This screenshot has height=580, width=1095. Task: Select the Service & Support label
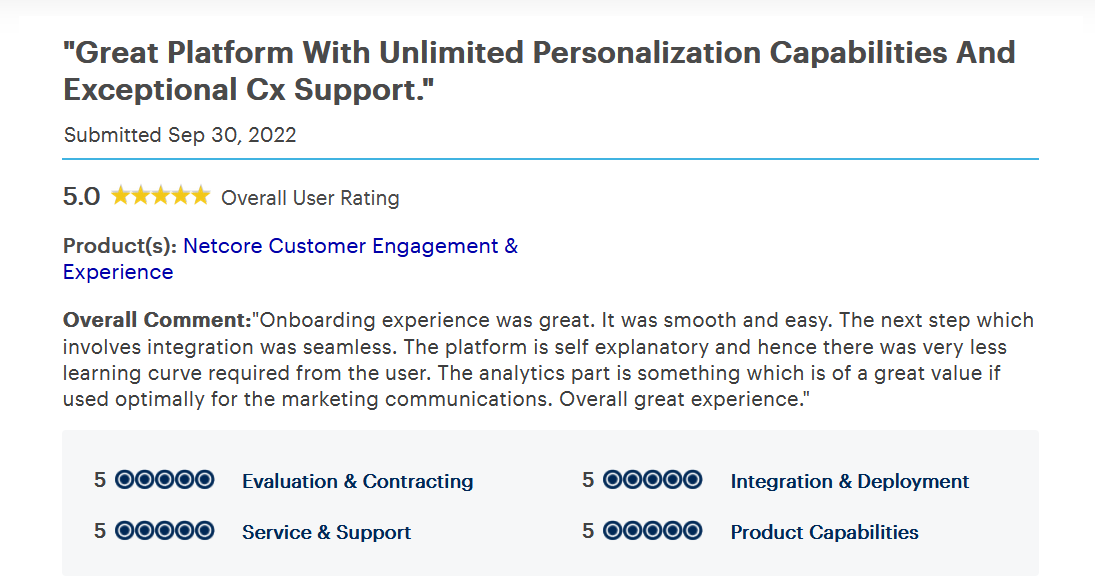(x=326, y=533)
